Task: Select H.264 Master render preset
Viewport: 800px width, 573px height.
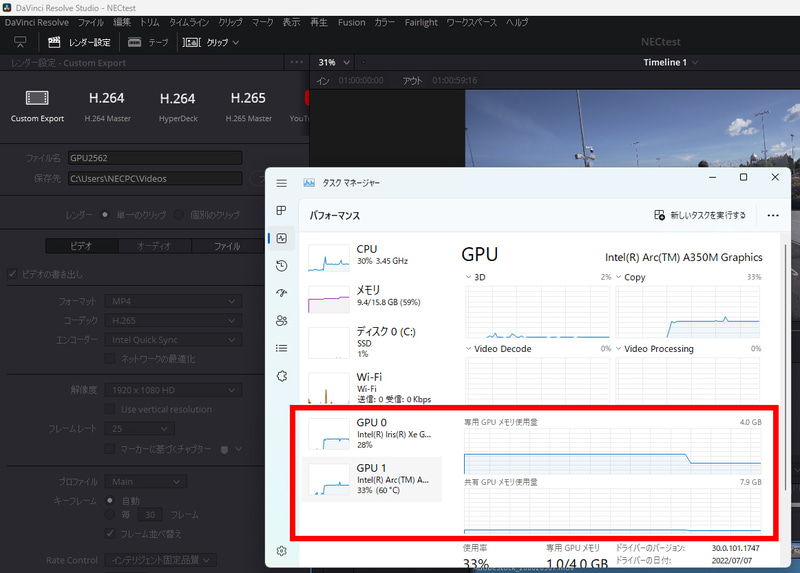Action: 107,106
